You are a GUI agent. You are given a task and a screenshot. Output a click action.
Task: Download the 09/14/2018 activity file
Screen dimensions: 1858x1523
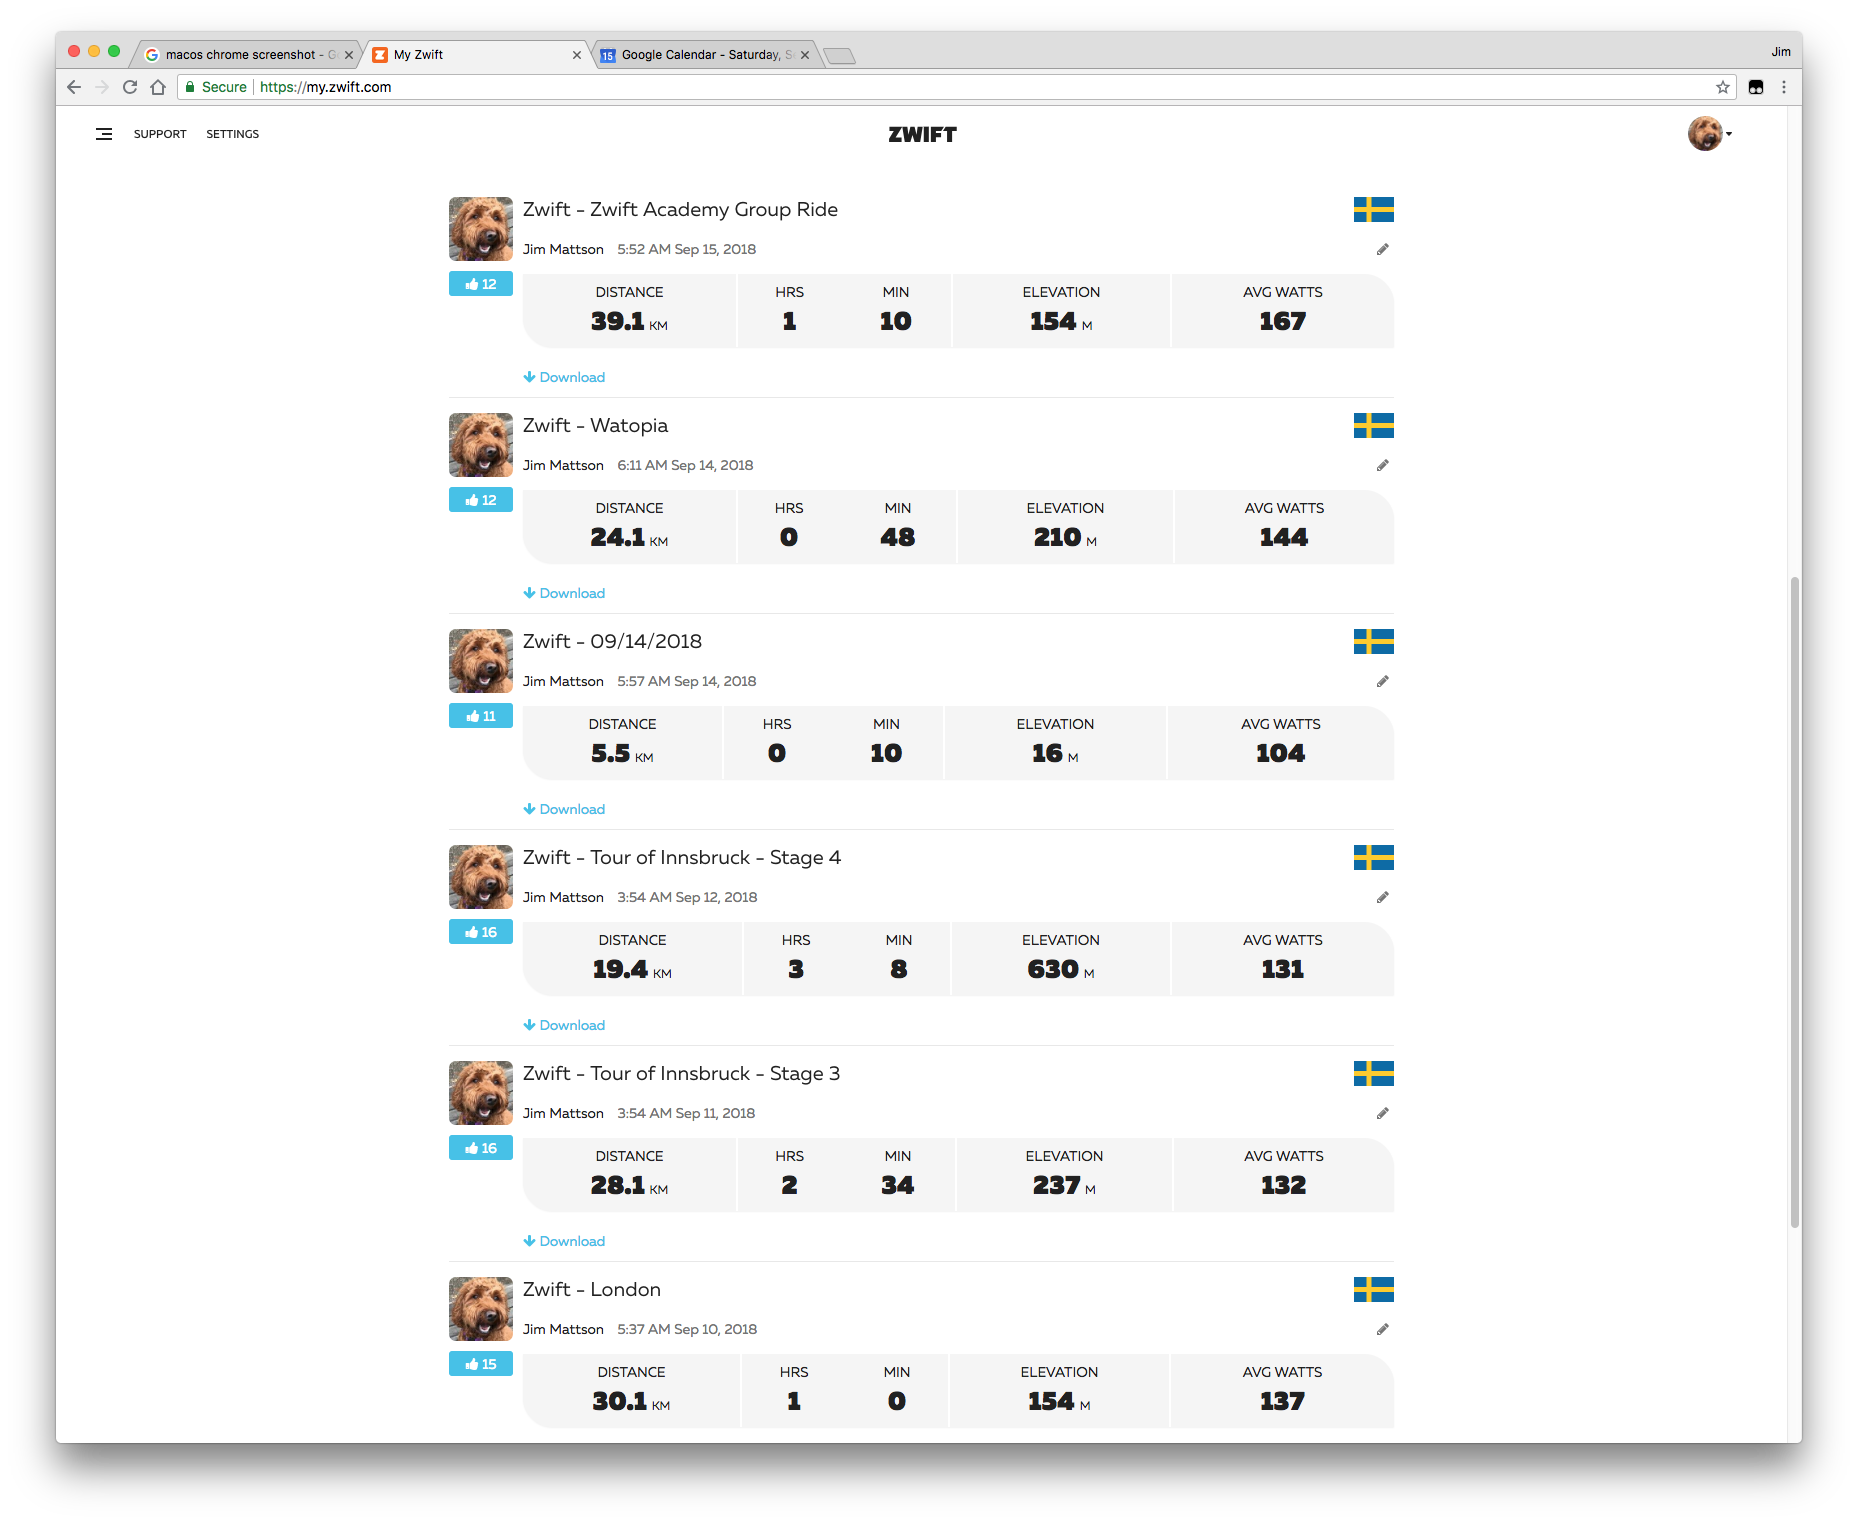tap(564, 809)
